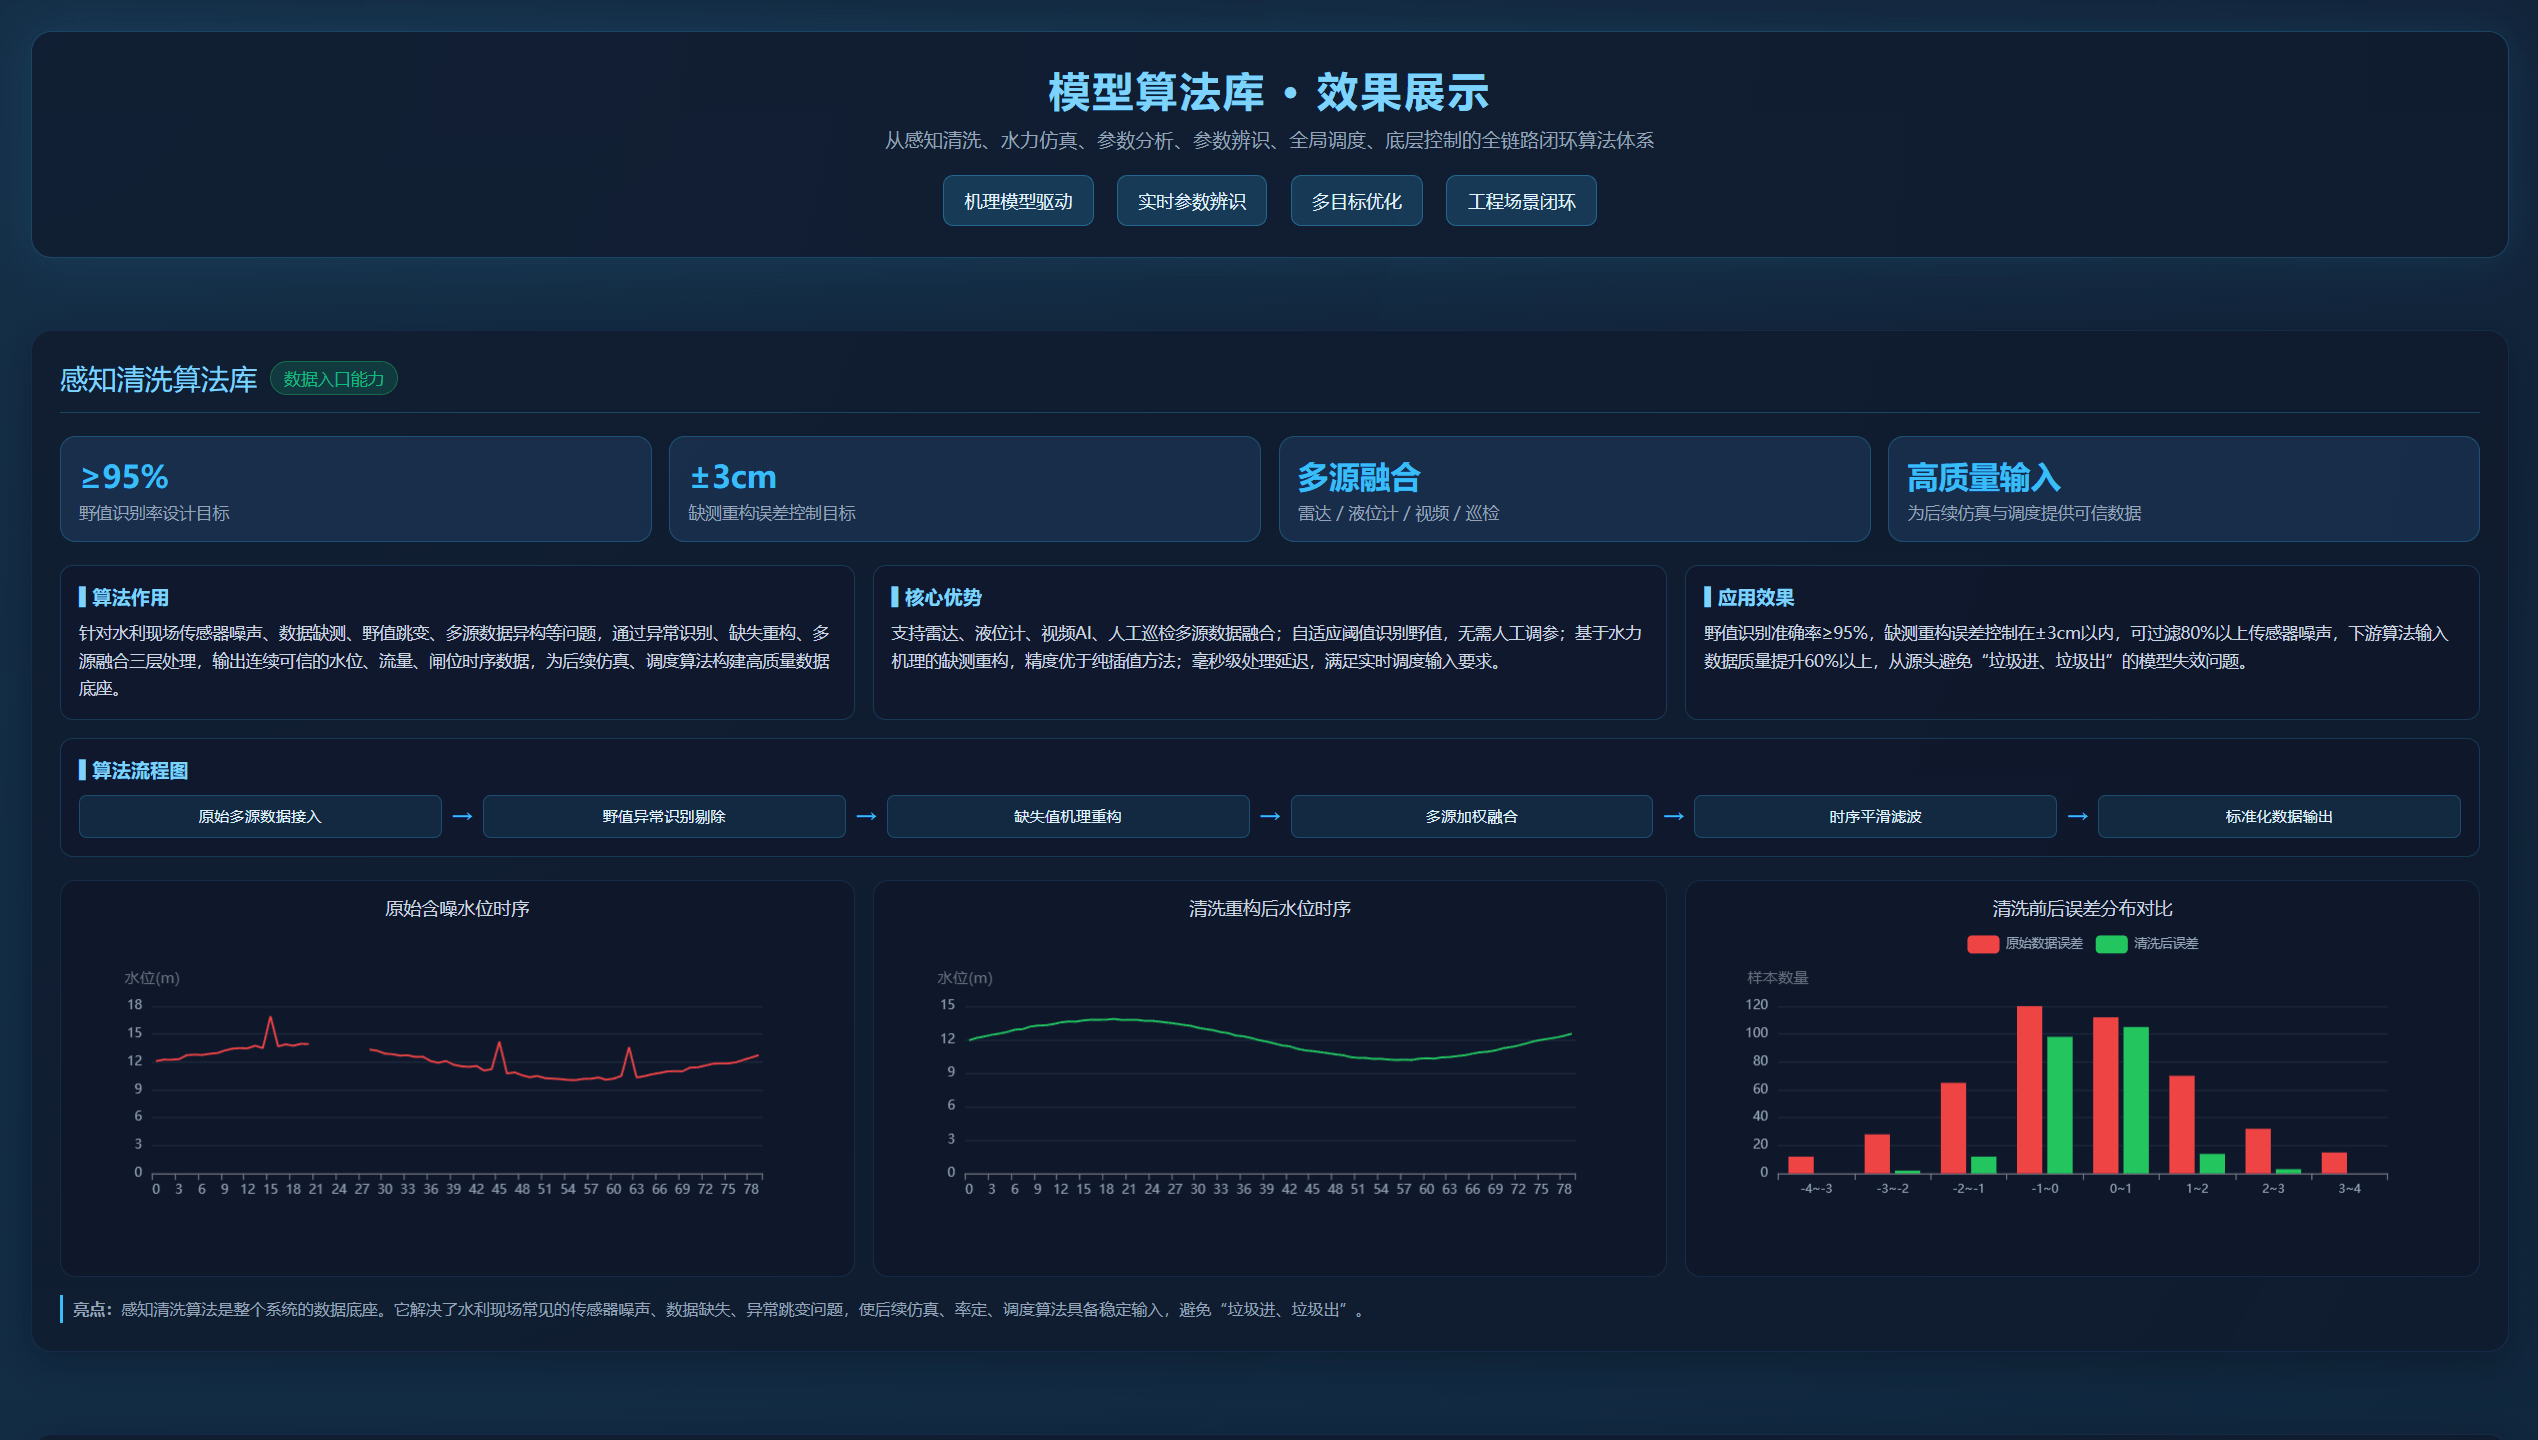Click the 标准化数据输出 flow step
Screen dimensions: 2538x1440
coord(2279,816)
